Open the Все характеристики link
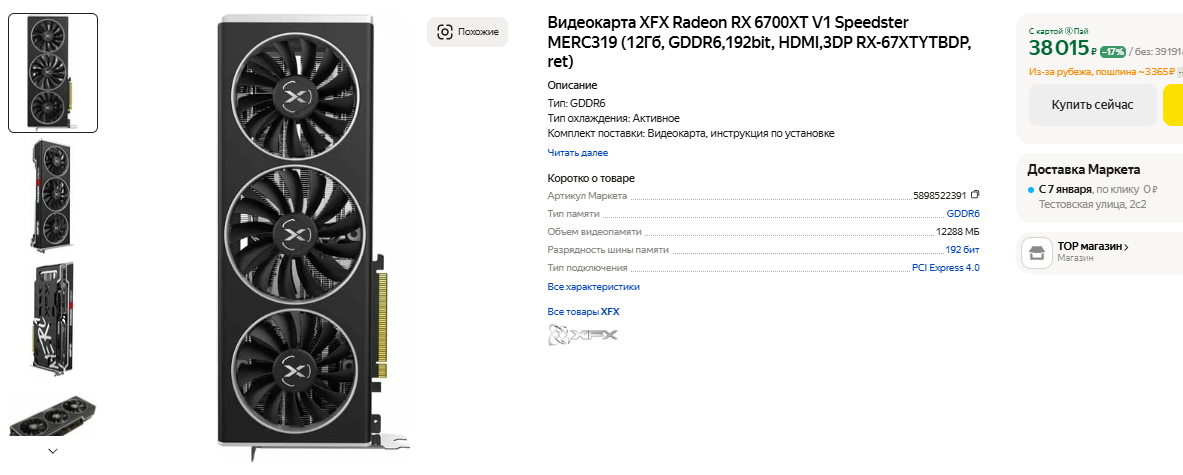 point(593,287)
